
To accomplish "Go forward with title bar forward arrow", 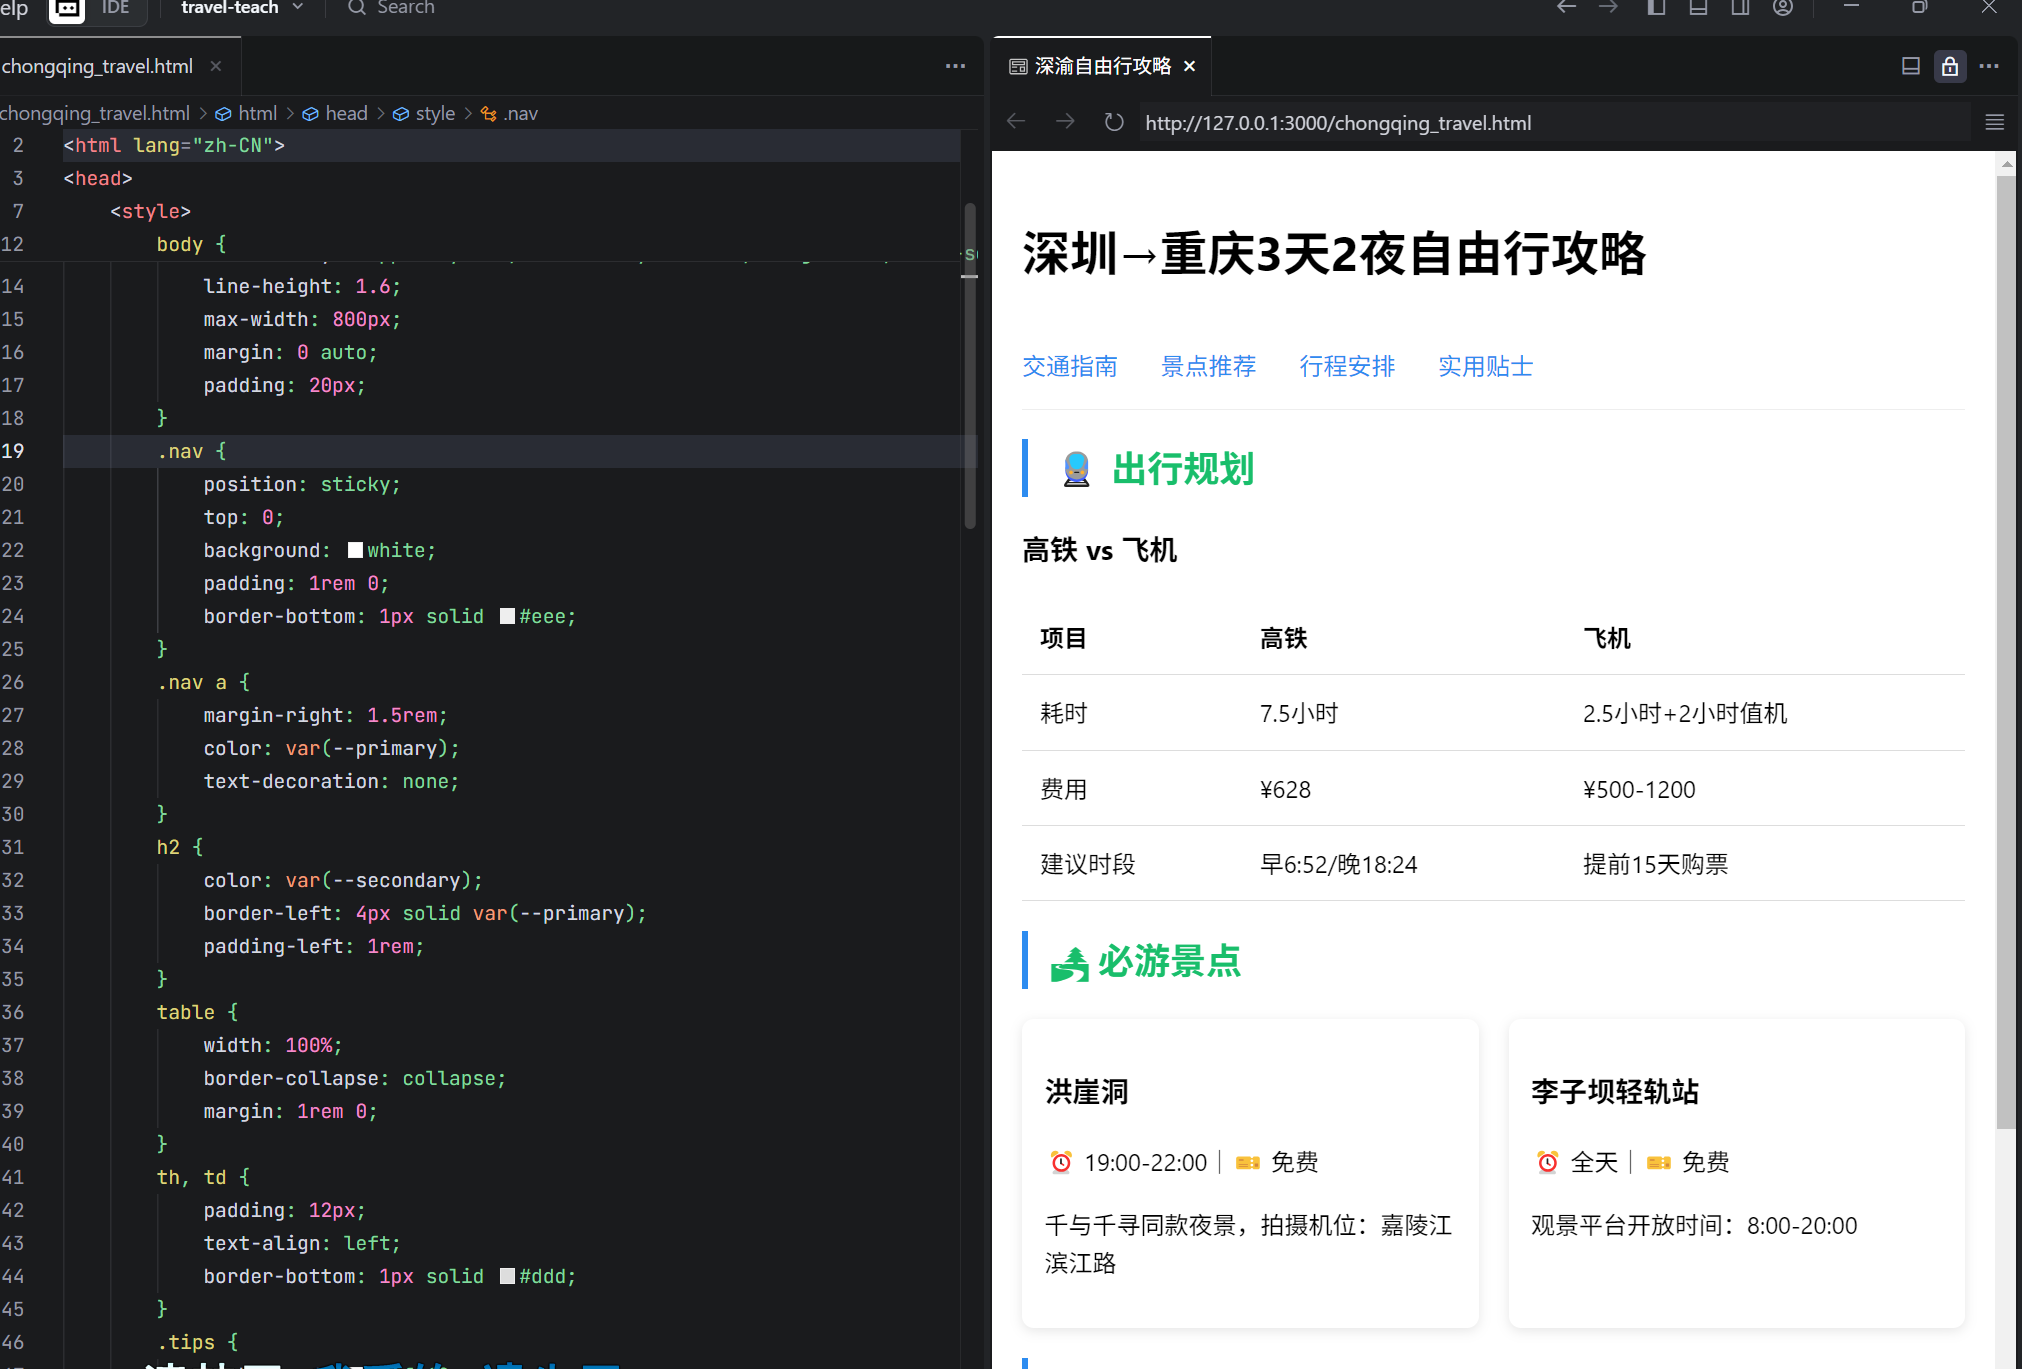I will 1608,8.
